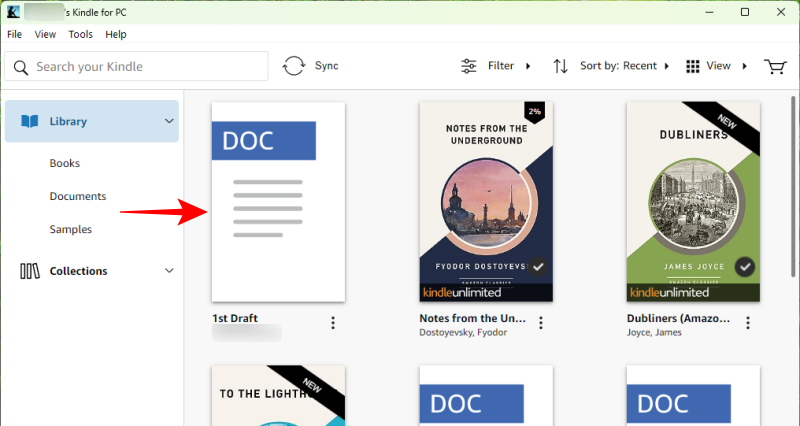Open options menu for Dubliners
The width and height of the screenshot is (800, 426).
pyautogui.click(x=748, y=322)
